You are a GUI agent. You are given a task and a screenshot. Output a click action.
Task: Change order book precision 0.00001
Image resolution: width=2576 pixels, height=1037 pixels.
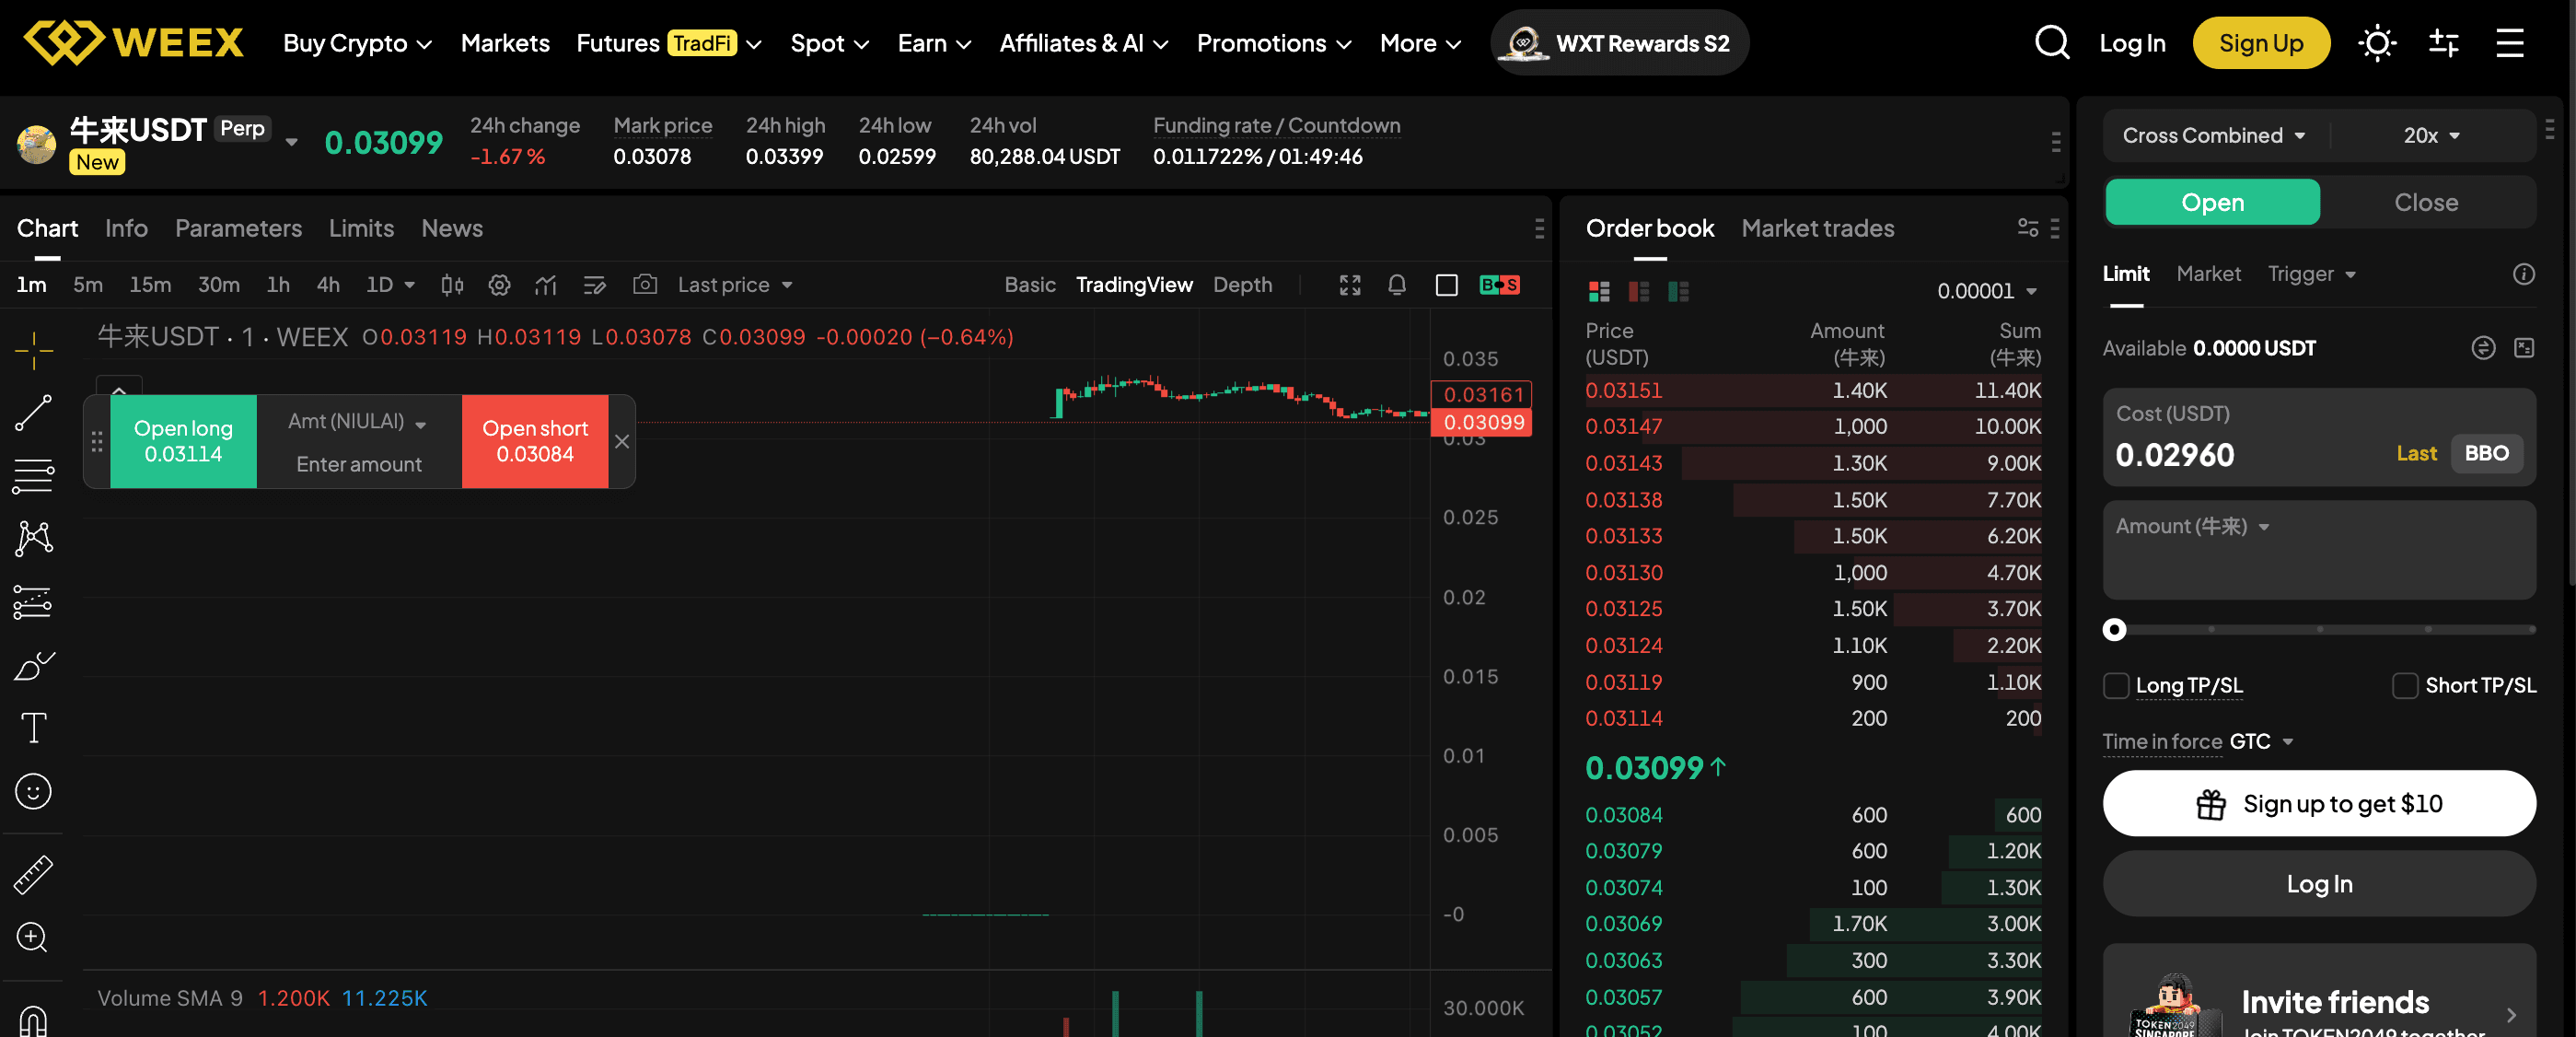[x=1986, y=291]
